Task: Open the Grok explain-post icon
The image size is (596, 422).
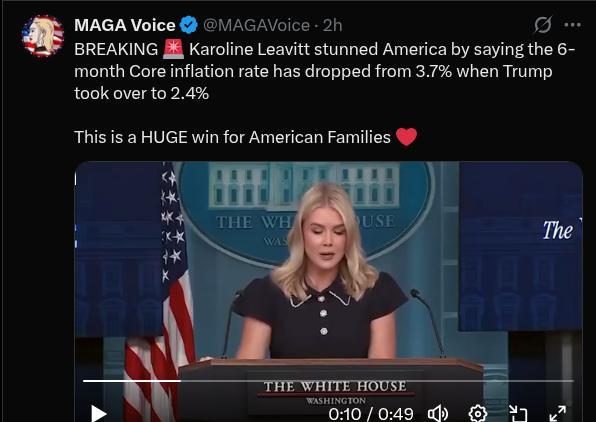Action: click(542, 25)
